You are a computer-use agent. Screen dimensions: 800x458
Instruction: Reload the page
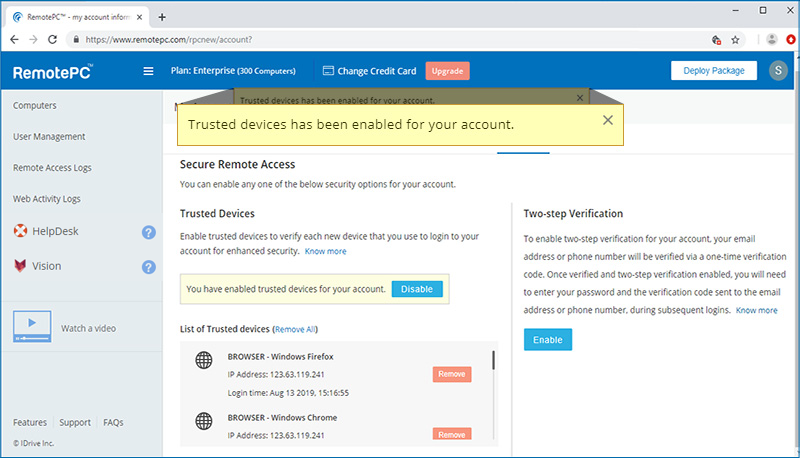point(52,39)
